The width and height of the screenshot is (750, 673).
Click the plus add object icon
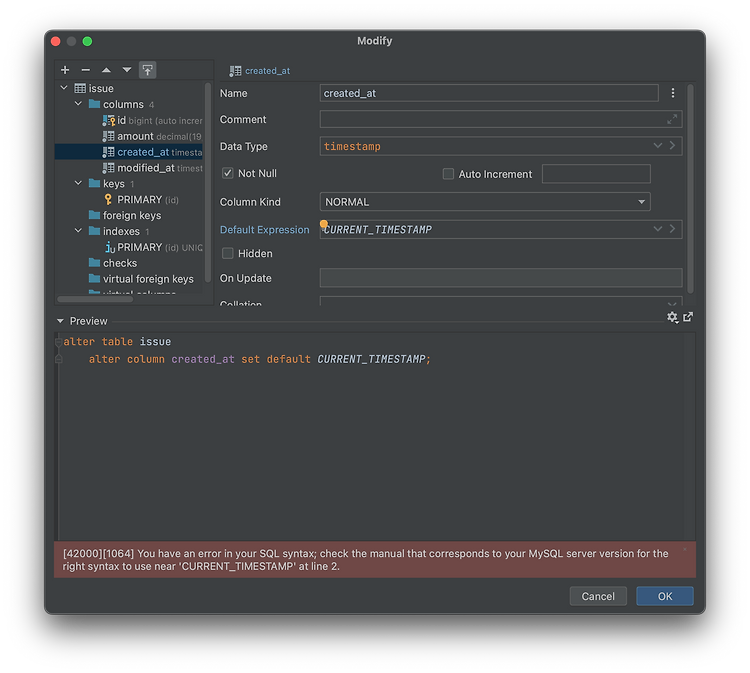[x=65, y=70]
